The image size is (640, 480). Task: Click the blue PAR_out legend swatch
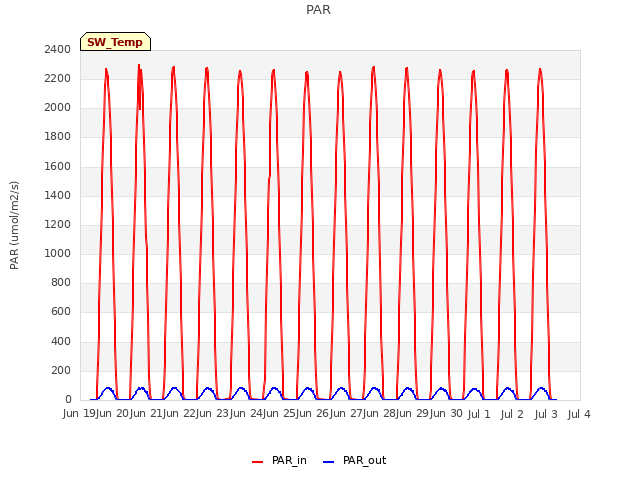[x=329, y=462]
